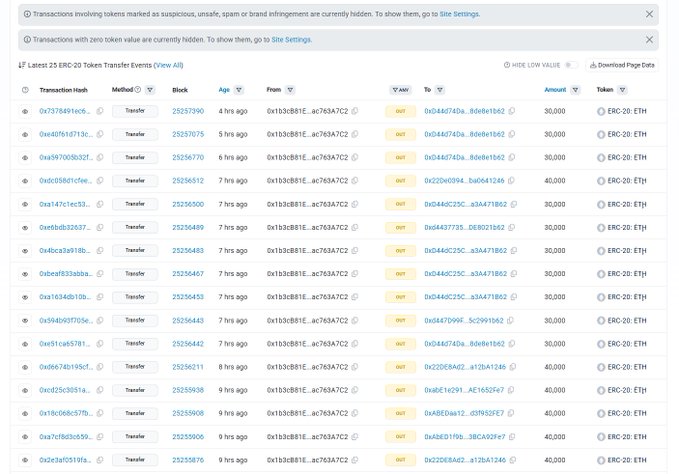
Task: Copy From address in block 25256483 row
Action: pos(355,250)
